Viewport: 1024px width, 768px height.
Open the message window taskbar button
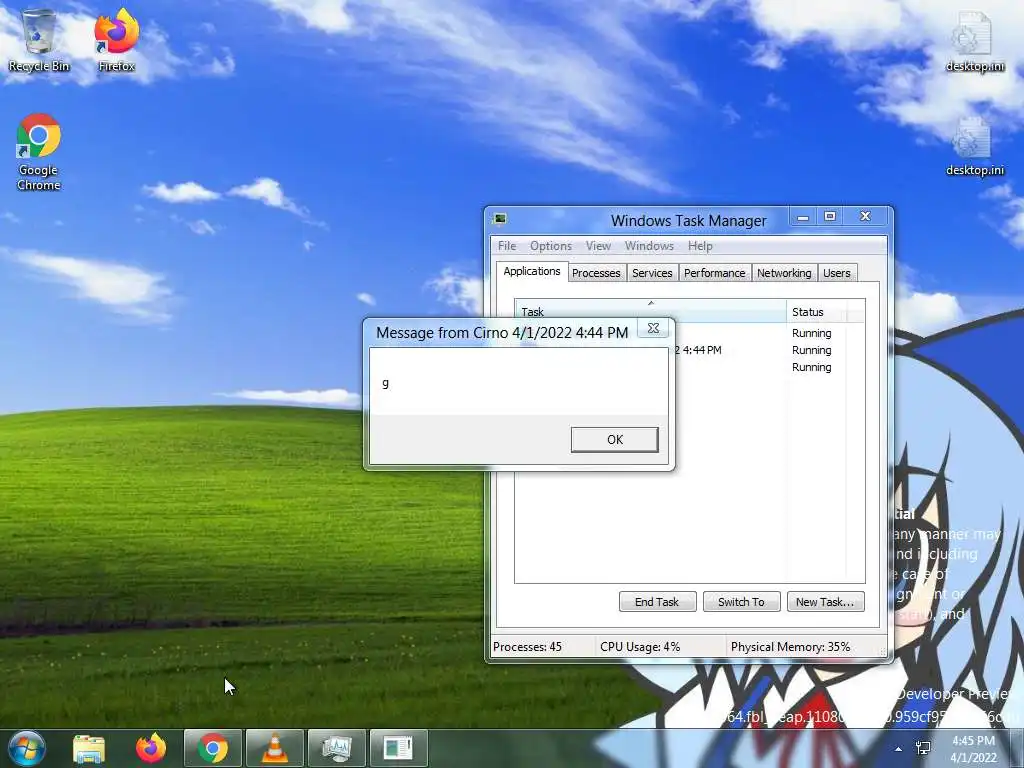pos(399,748)
